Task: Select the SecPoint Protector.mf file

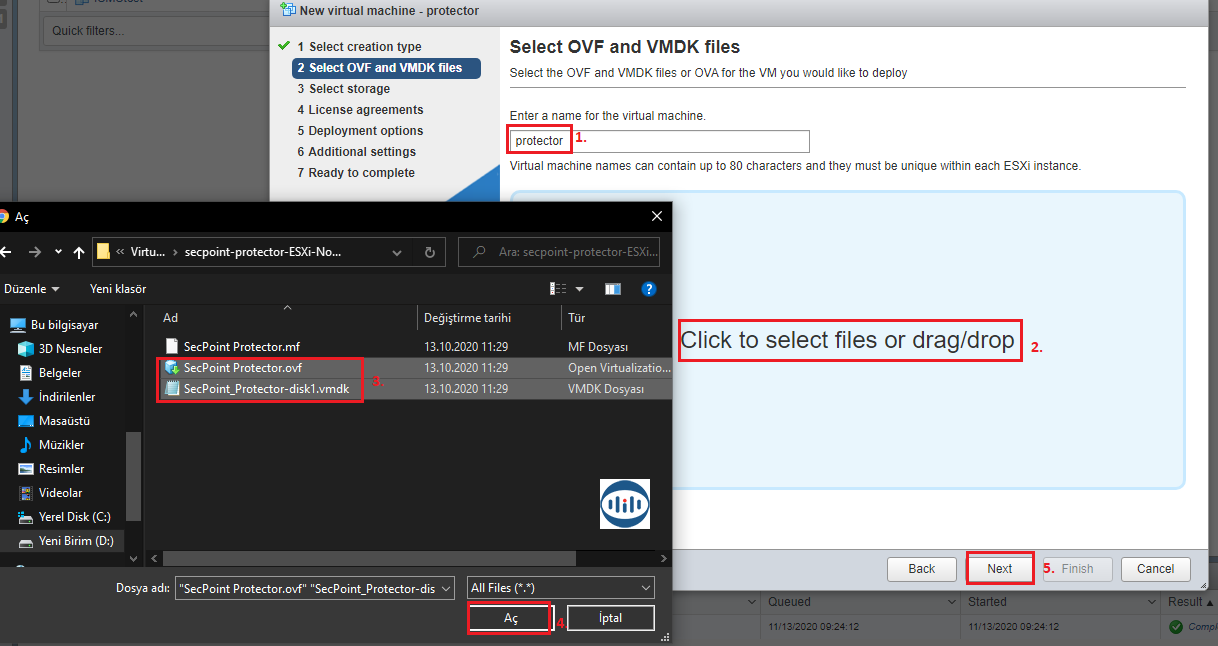Action: pyautogui.click(x=241, y=347)
